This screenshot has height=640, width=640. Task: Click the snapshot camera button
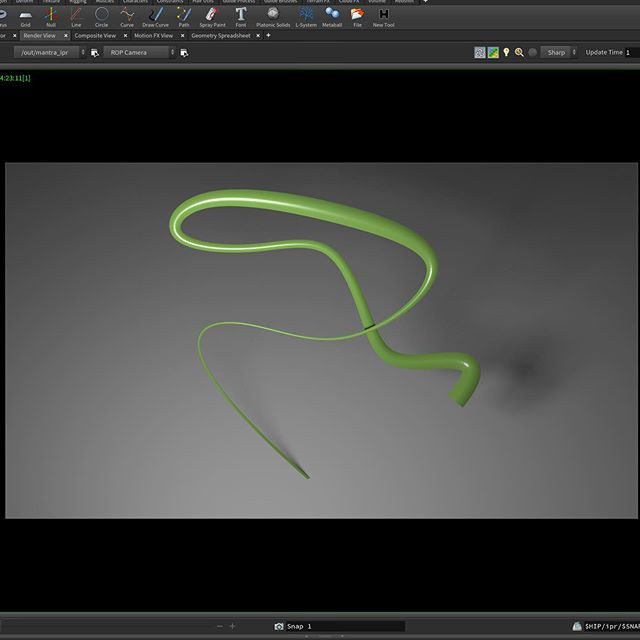tap(279, 626)
